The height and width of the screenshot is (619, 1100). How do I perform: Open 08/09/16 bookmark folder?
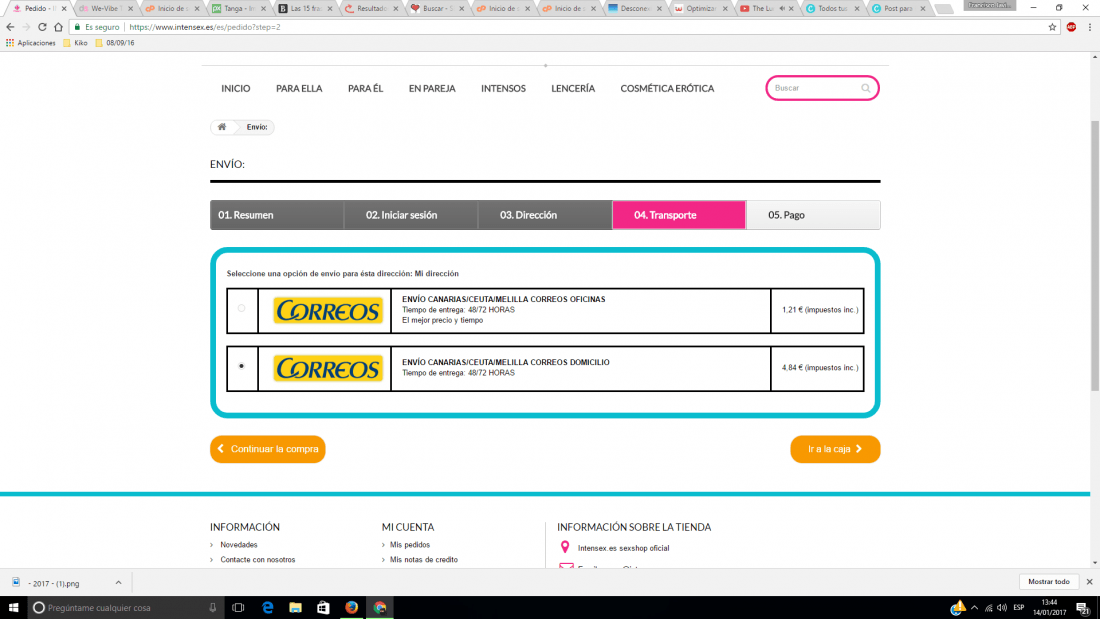[x=114, y=43]
